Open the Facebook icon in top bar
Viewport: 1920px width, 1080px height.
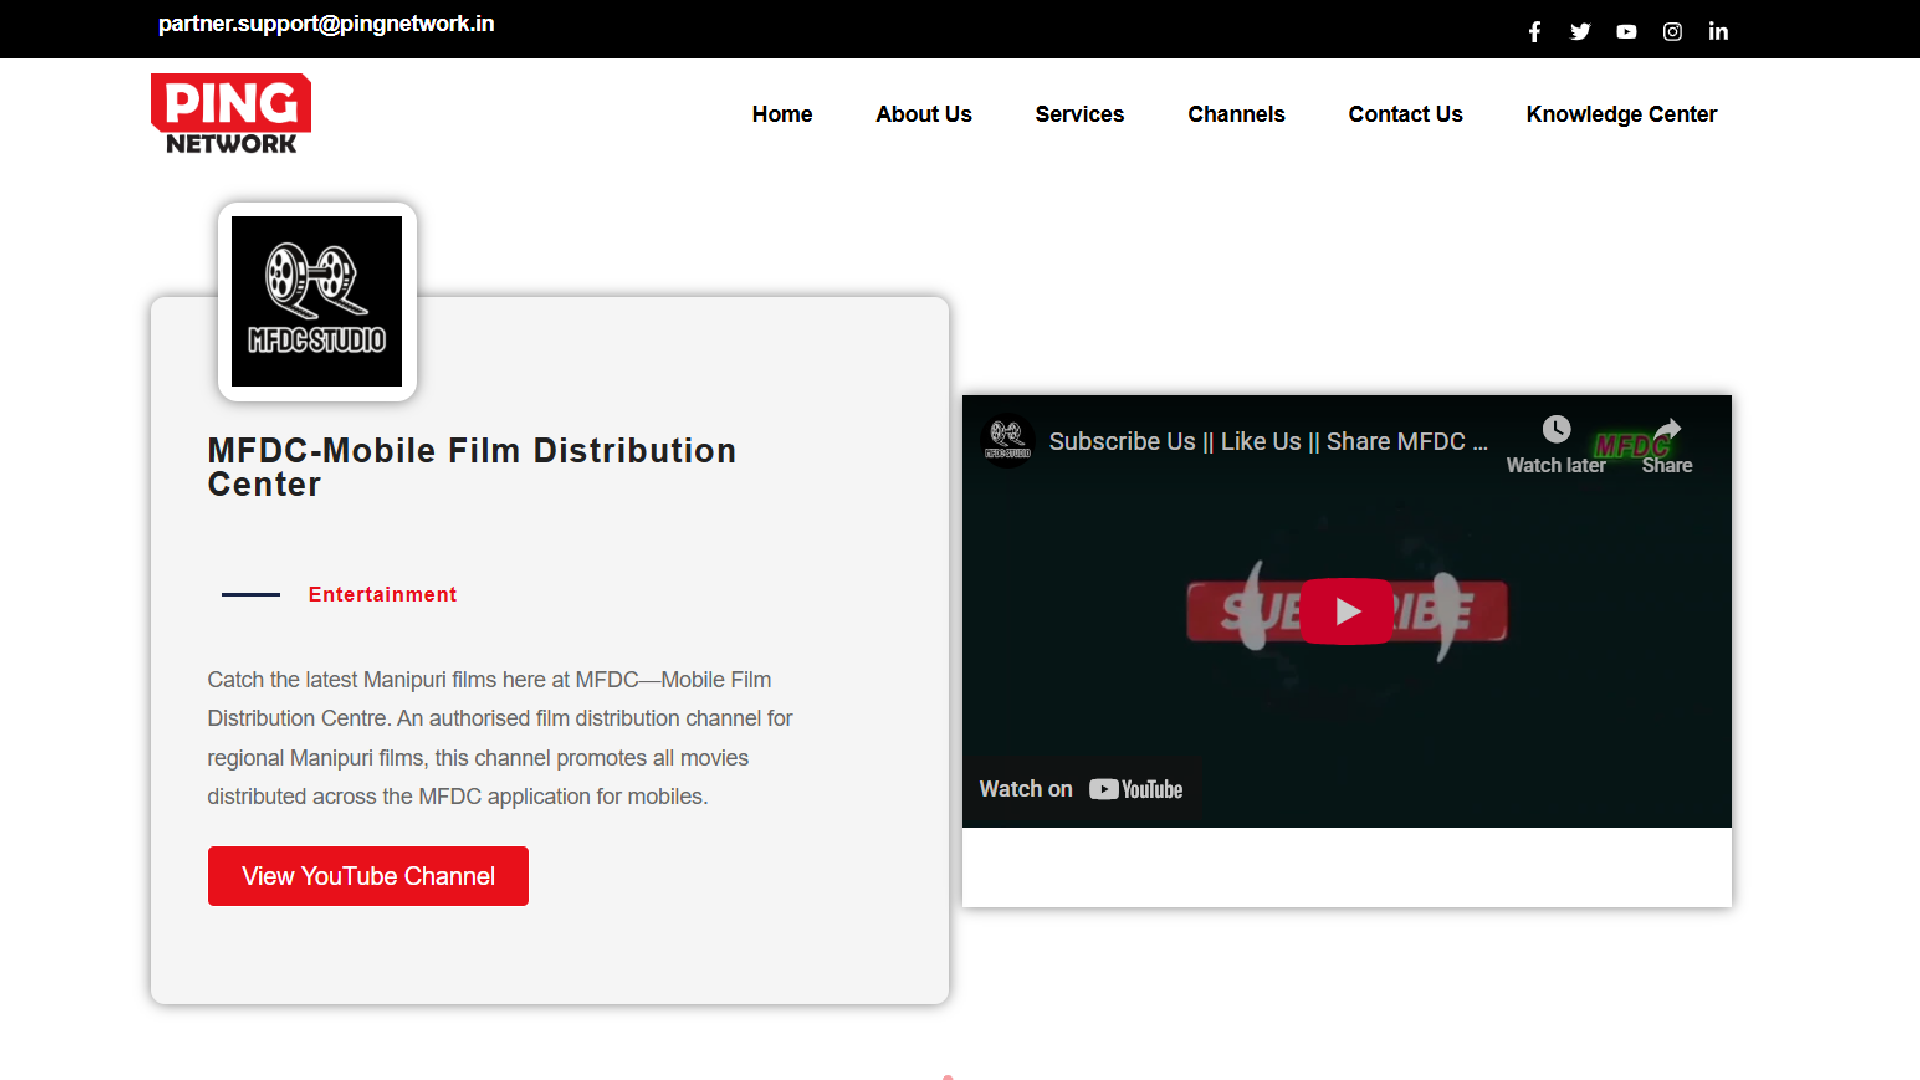click(x=1534, y=32)
